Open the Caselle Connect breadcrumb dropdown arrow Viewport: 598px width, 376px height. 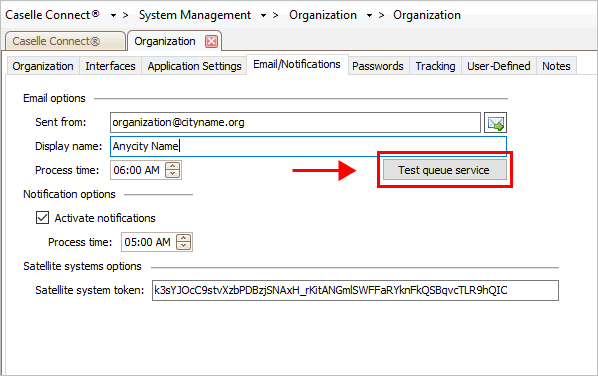click(x=113, y=16)
